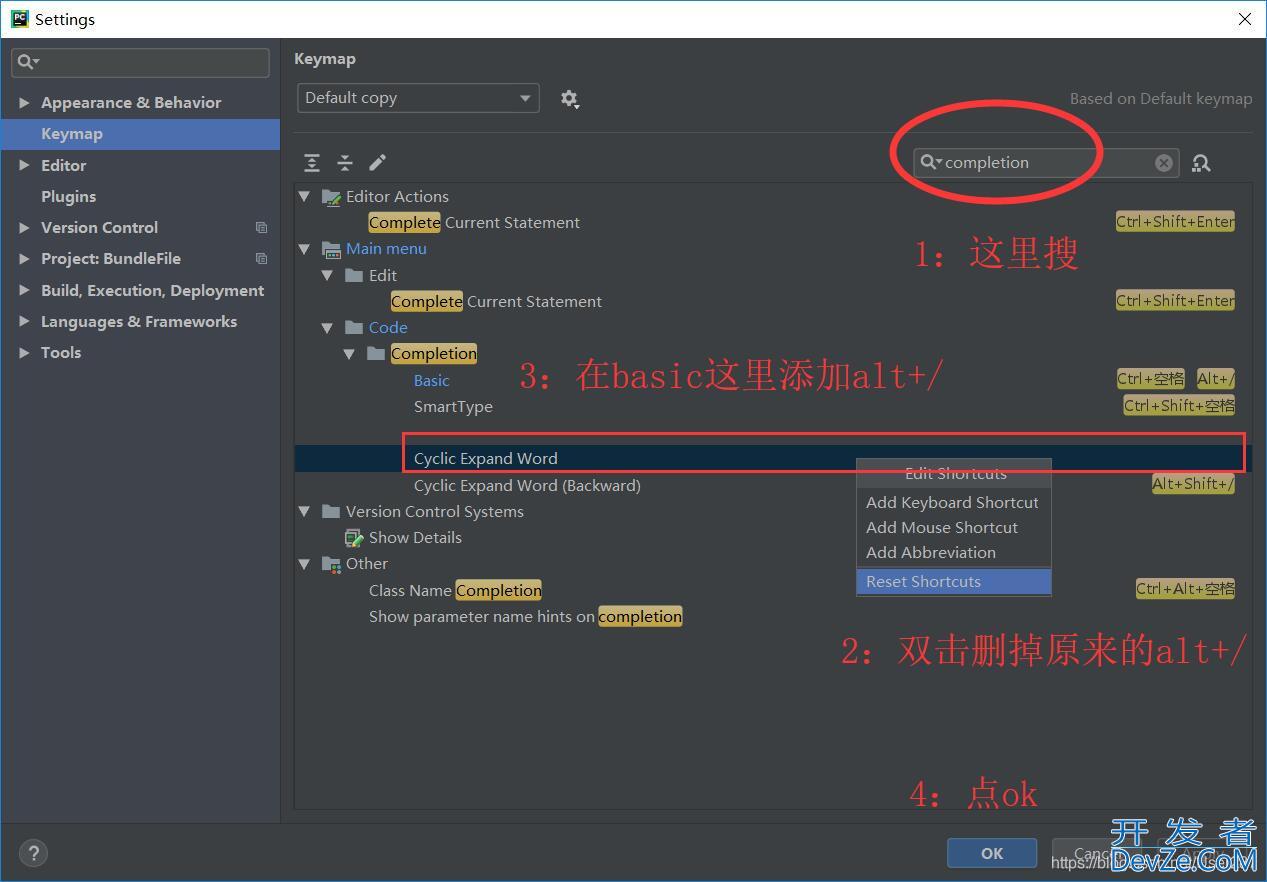1267x882 pixels.
Task: Expand the Version Control settings section
Action: (x=24, y=228)
